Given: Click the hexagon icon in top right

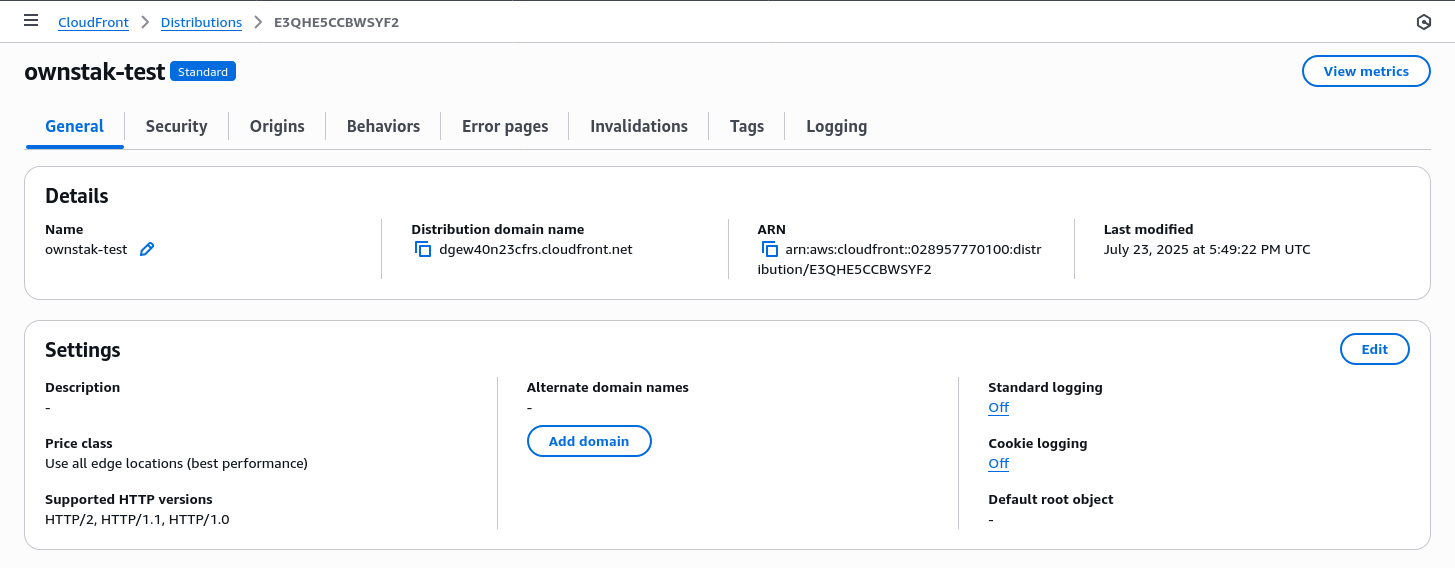Looking at the screenshot, I should click(1424, 22).
